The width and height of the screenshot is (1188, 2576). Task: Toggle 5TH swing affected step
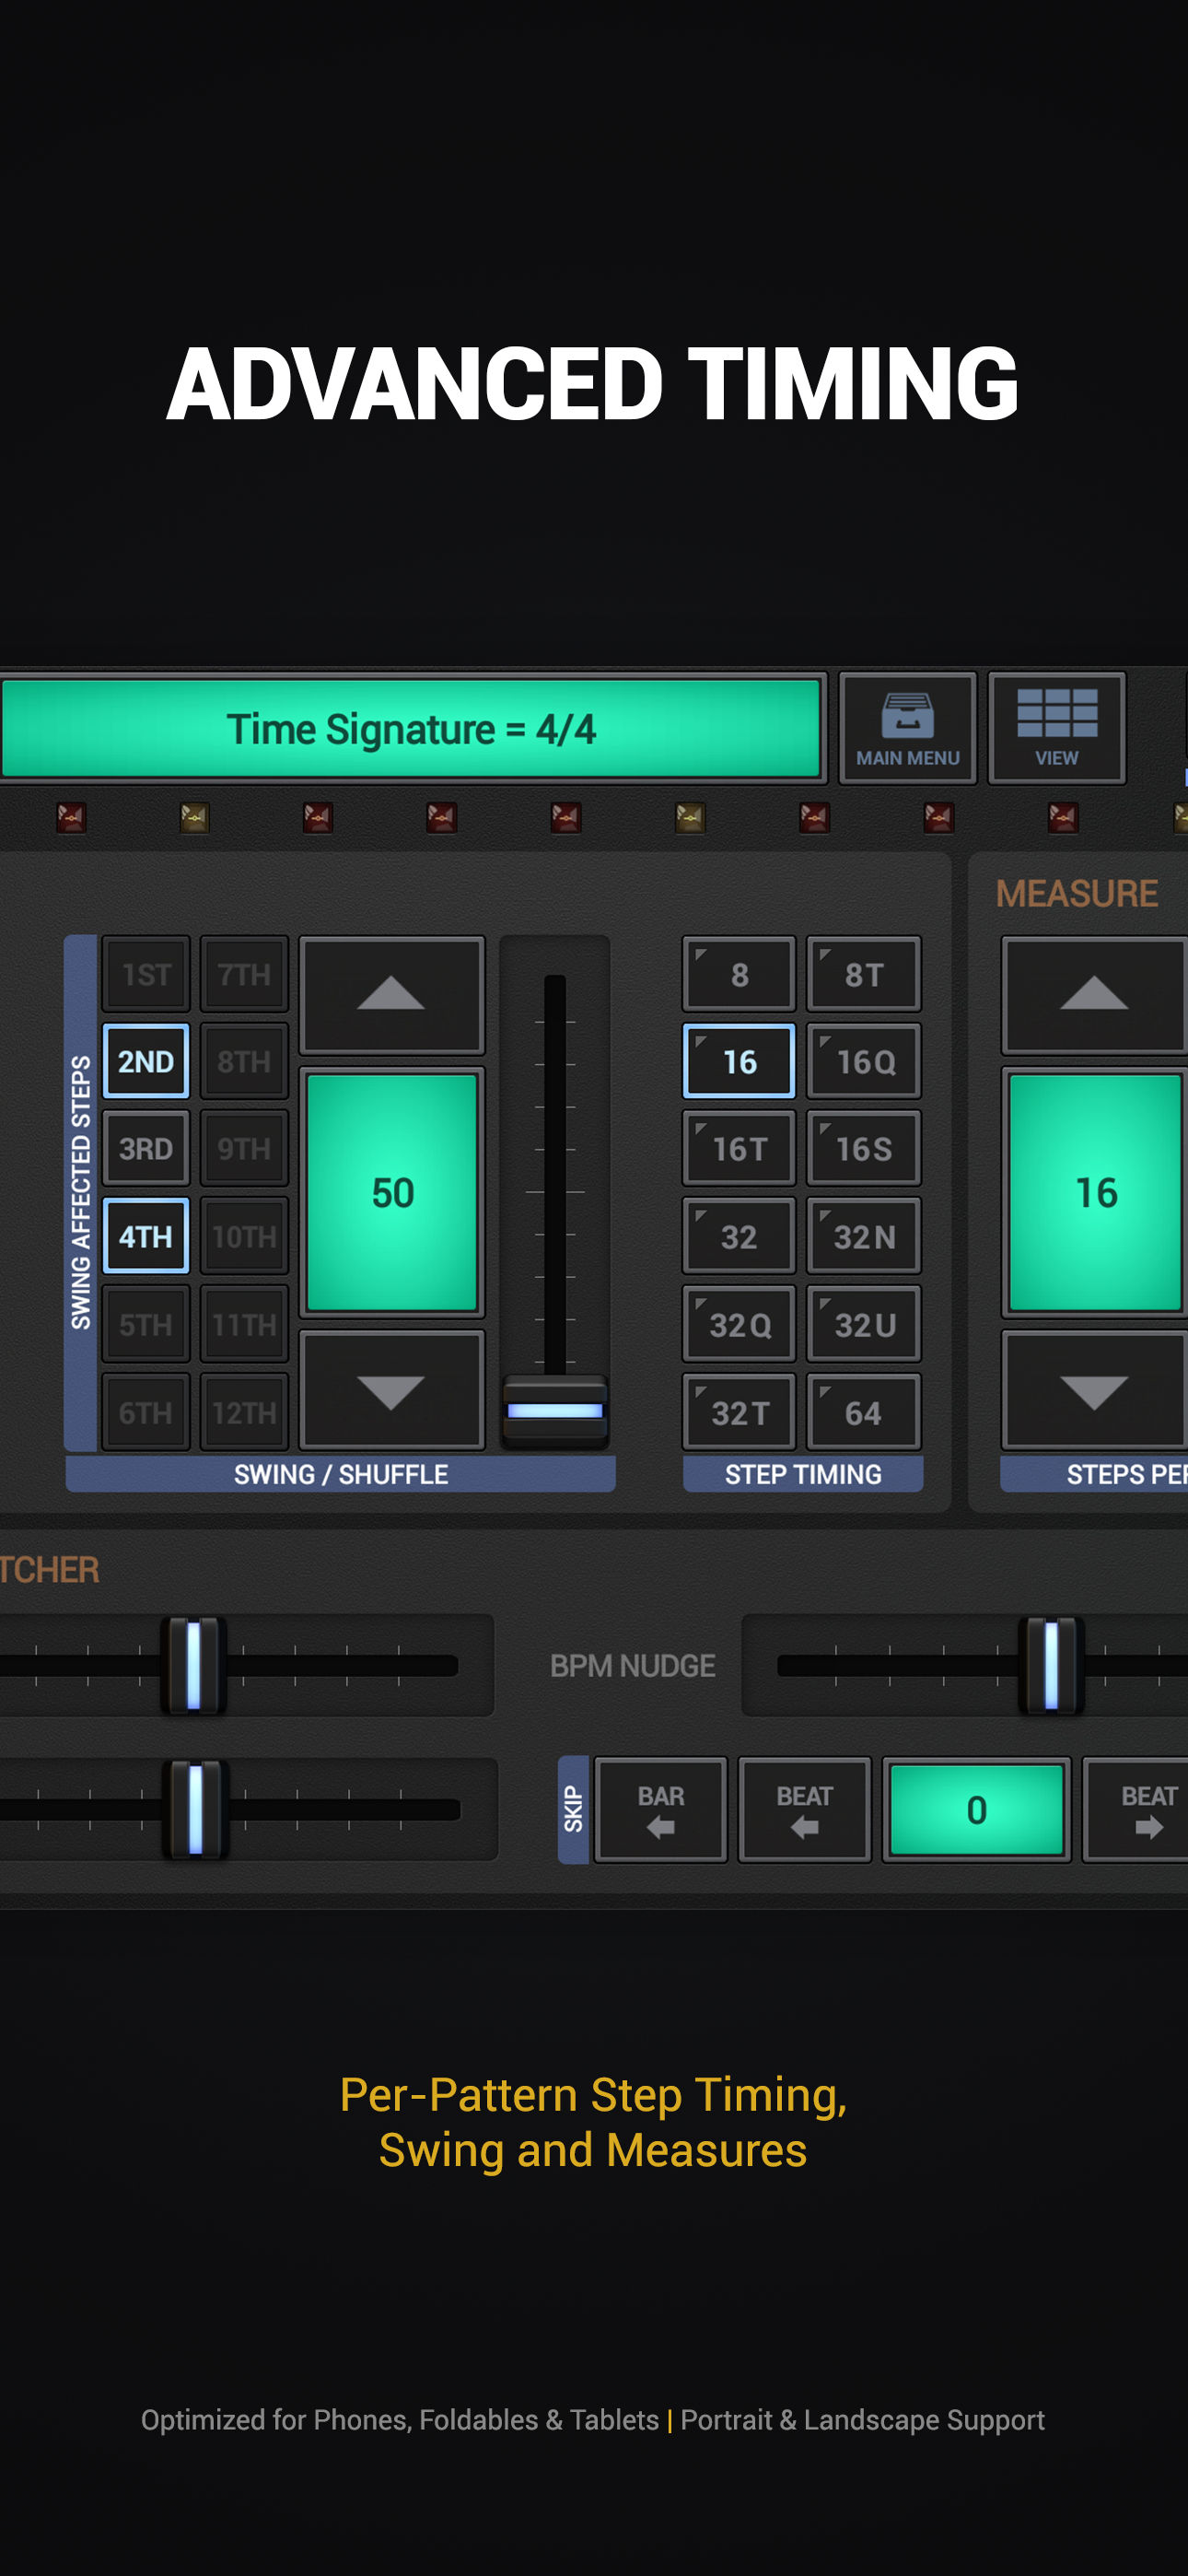tap(146, 1324)
